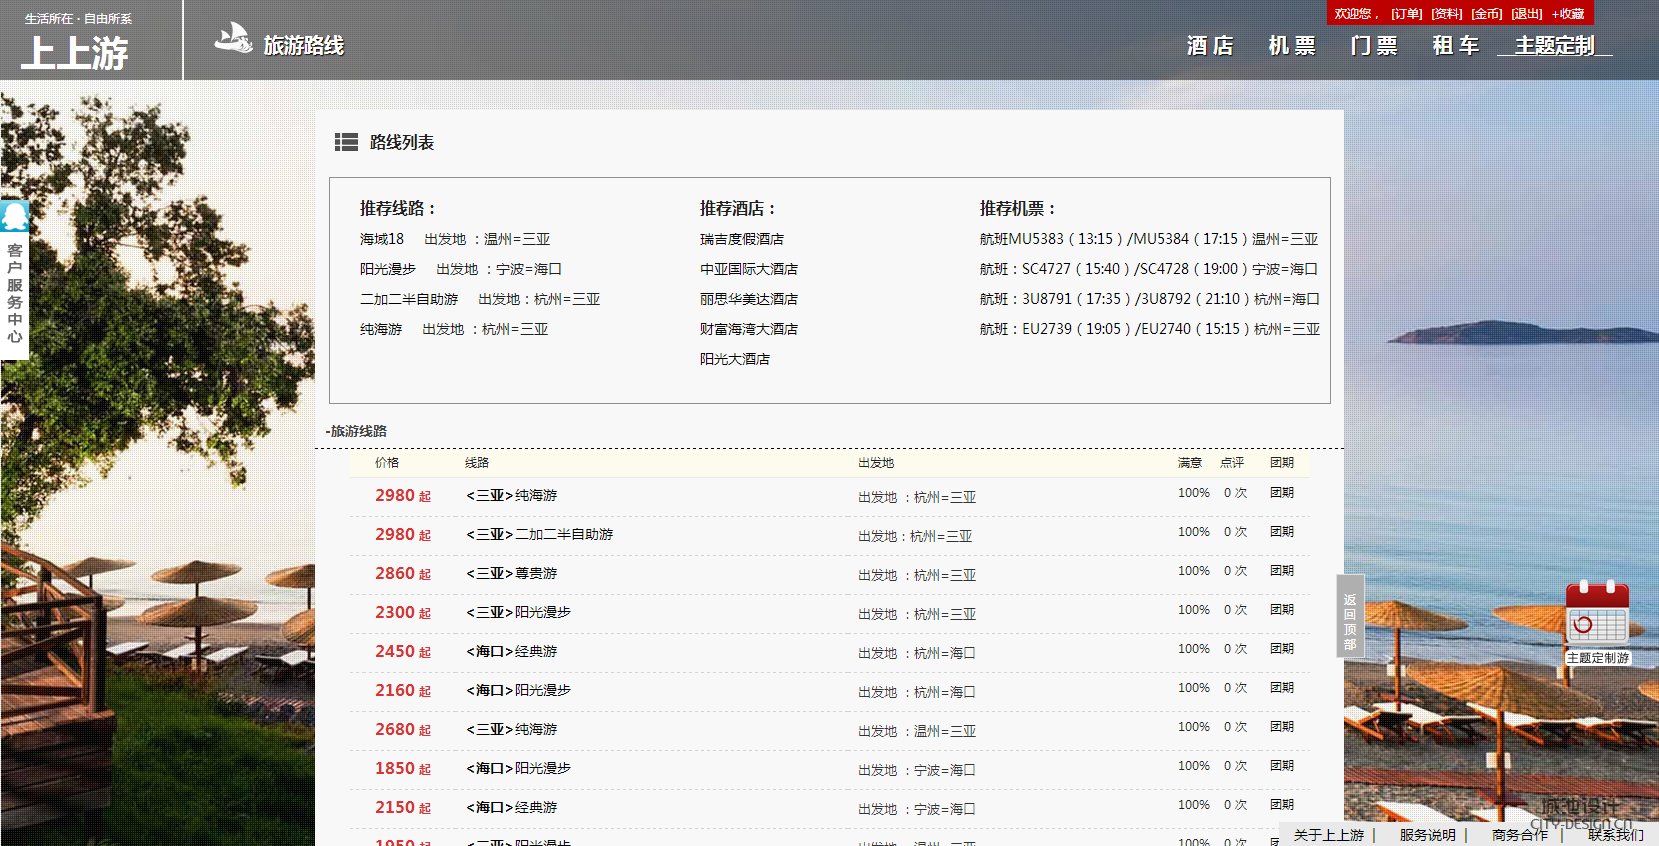Click the 旅游路线 header title
Viewport: 1659px width, 846px height.
[304, 45]
